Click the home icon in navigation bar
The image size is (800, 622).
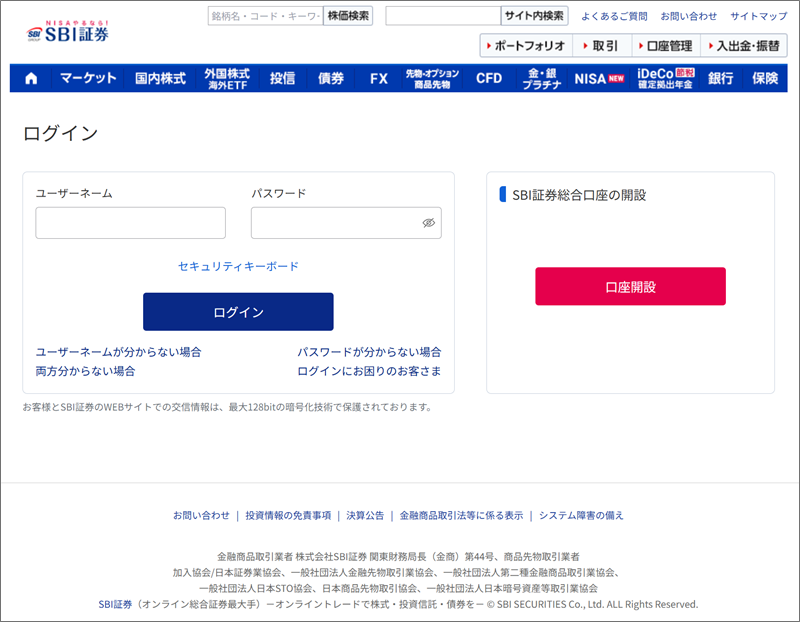(31, 78)
